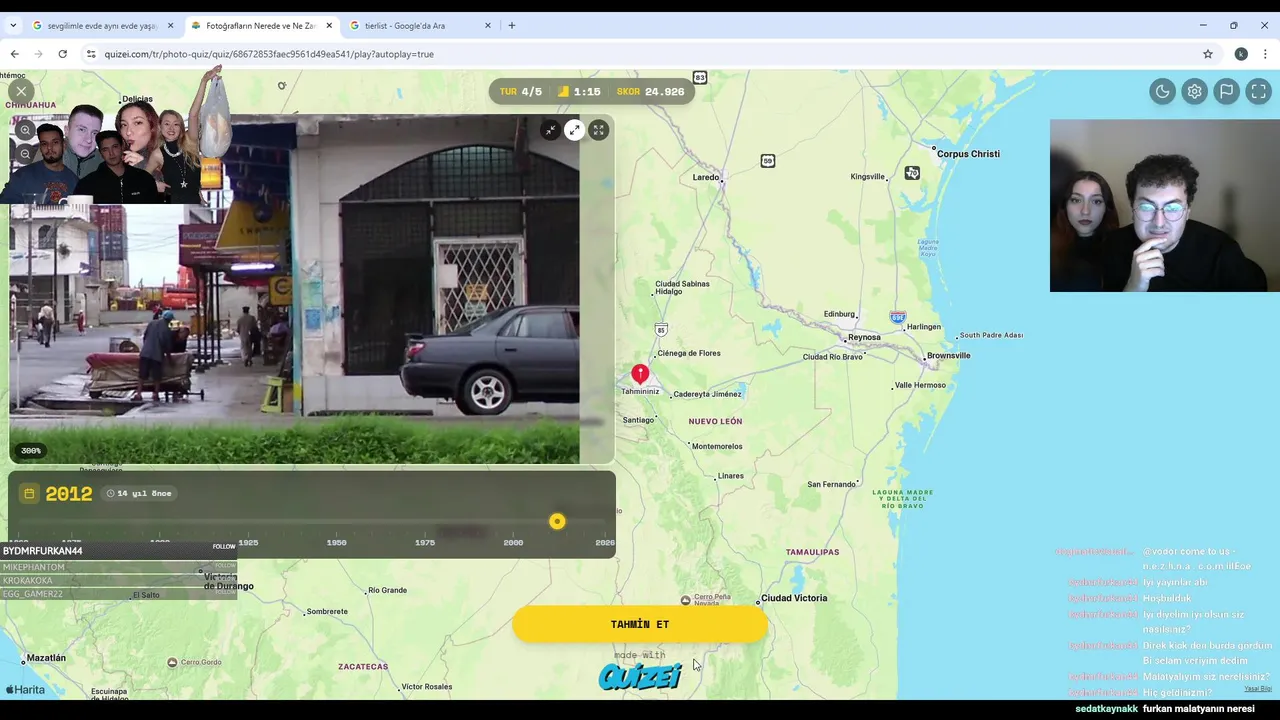Open Chrome three-dot menu
Screen dimensions: 1280x720
pyautogui.click(x=1266, y=54)
